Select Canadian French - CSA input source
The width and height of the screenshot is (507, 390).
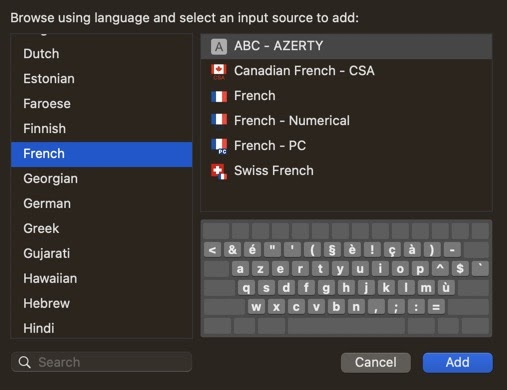tap(346, 71)
